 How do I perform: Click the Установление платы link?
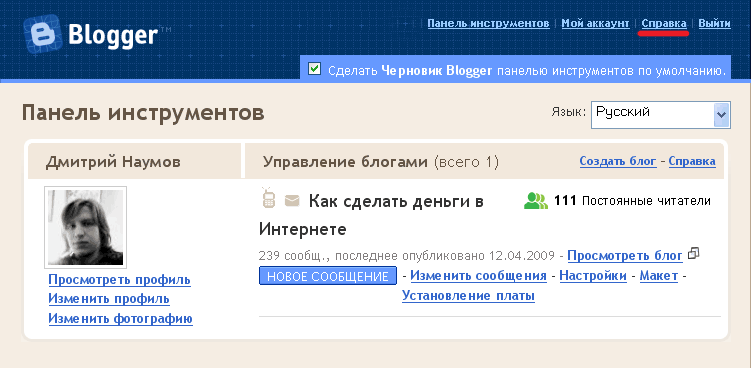[468, 296]
